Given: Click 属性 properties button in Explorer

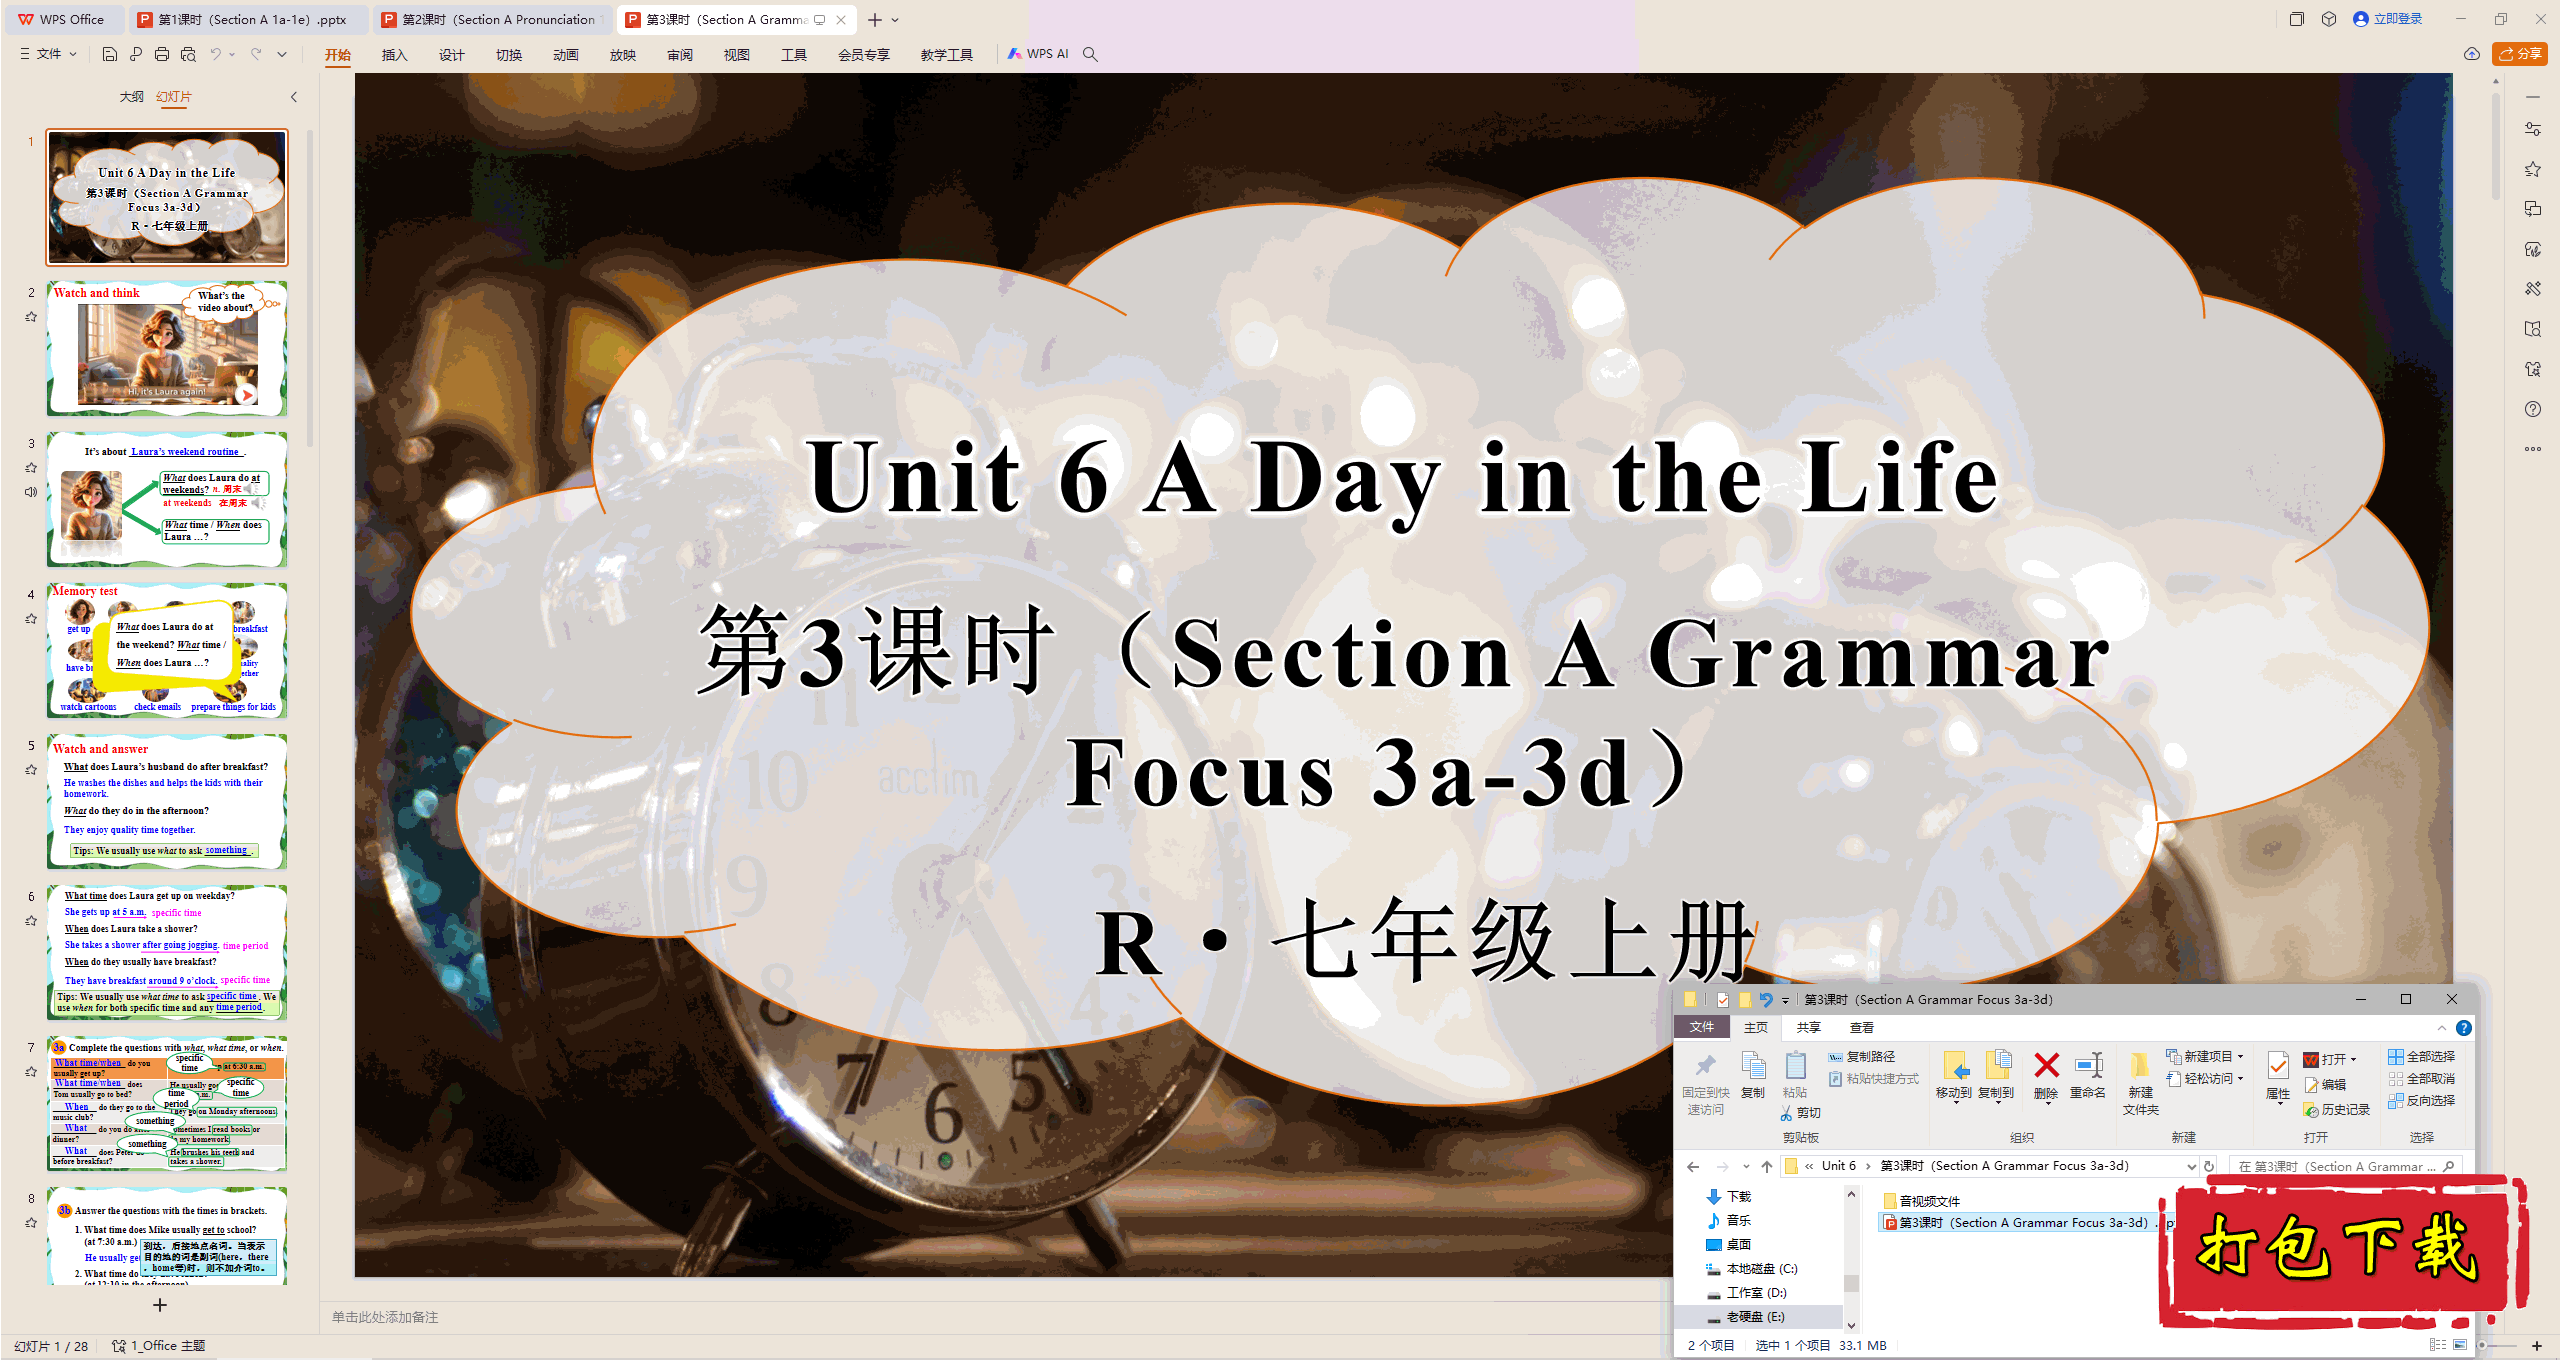Looking at the screenshot, I should 2278,1078.
